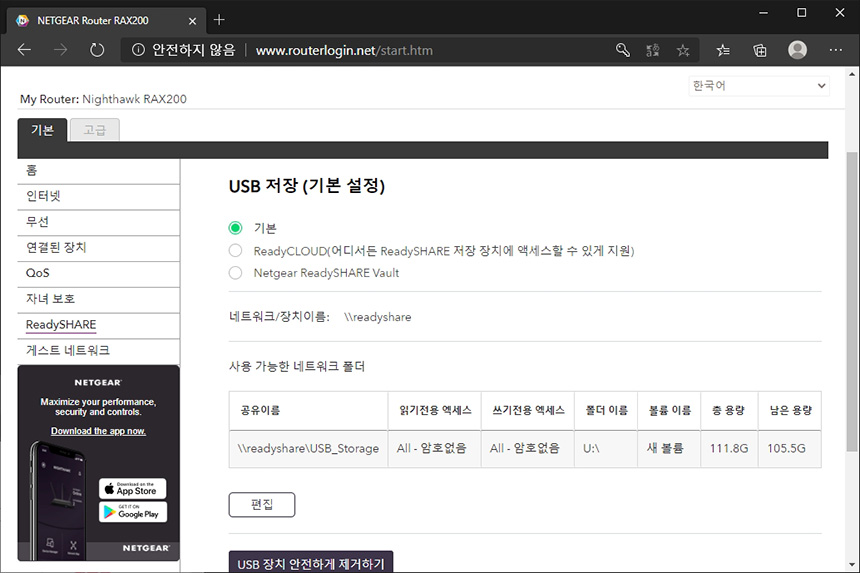Select the 기본 radio option
This screenshot has height=573, width=860.
(x=235, y=228)
